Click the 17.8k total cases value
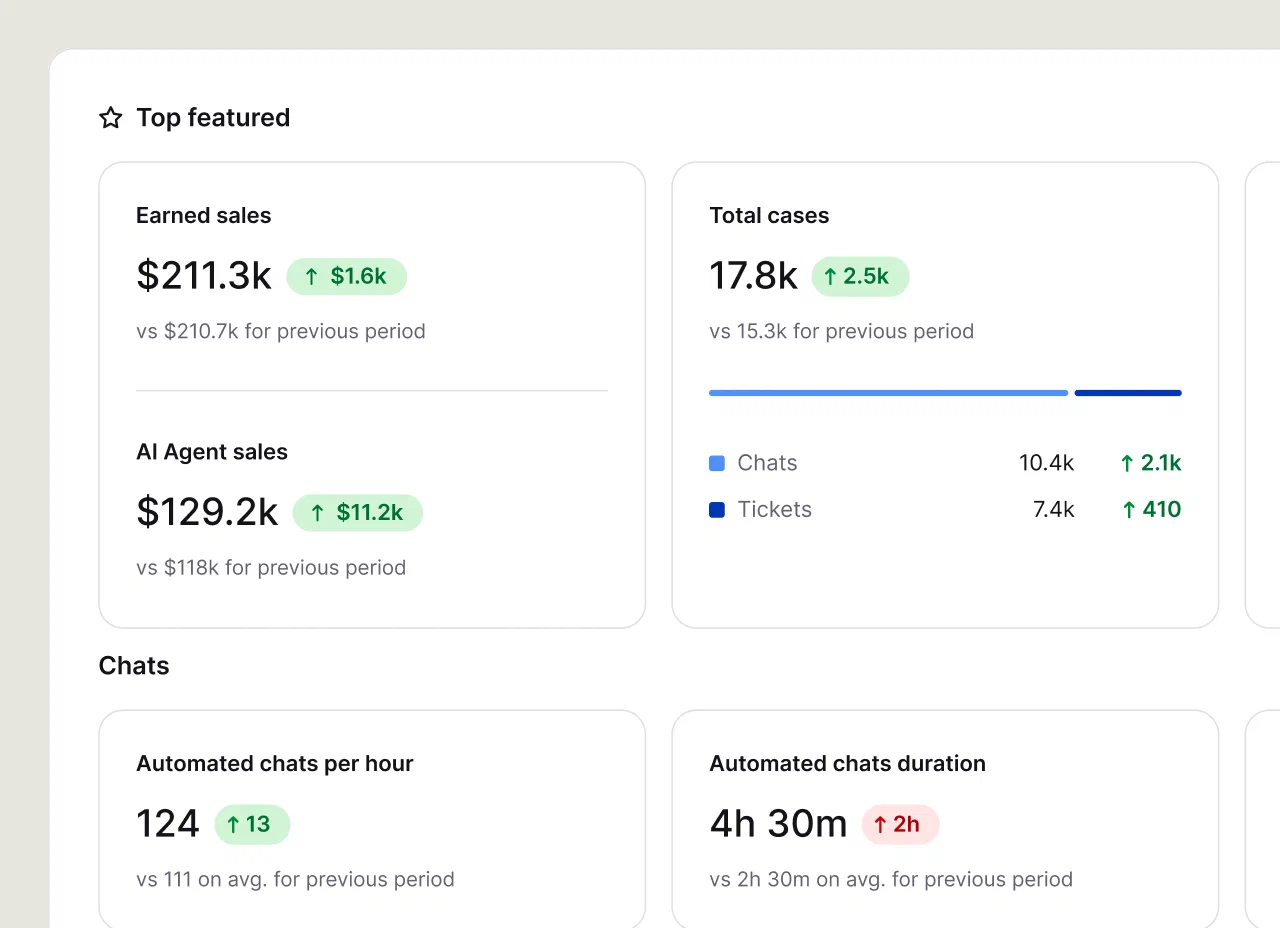This screenshot has height=928, width=1280. point(753,275)
